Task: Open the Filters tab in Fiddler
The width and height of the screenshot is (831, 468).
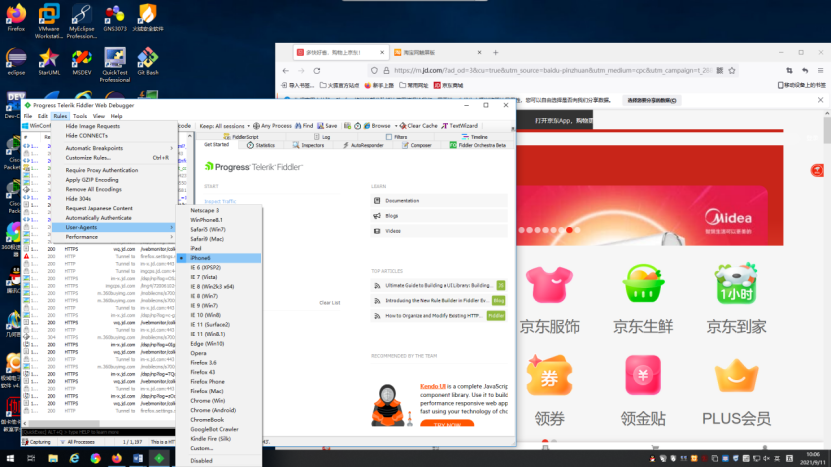Action: click(396, 137)
